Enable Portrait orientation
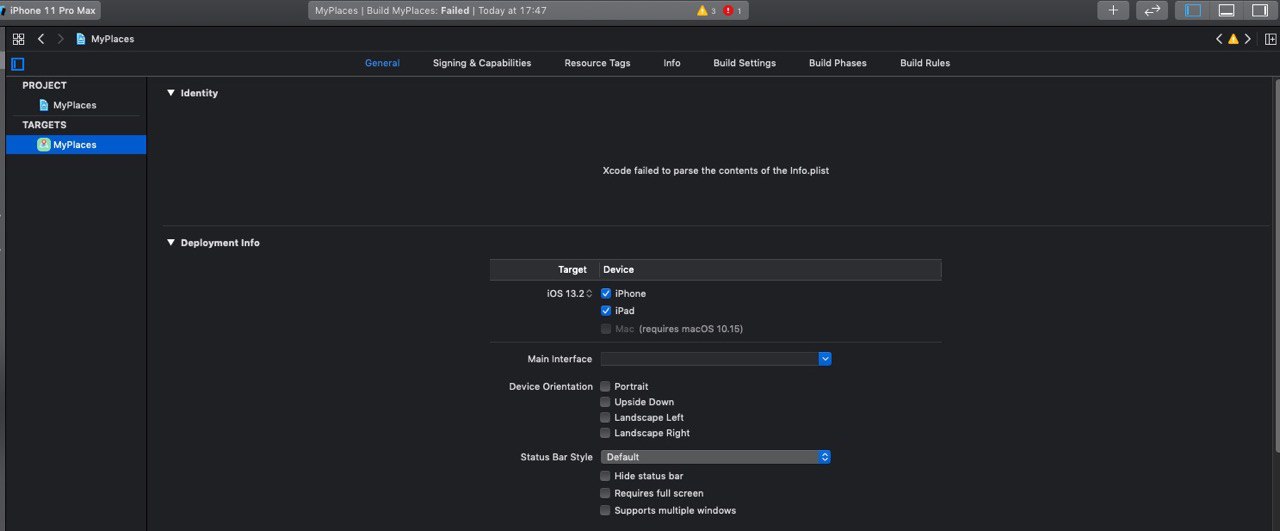This screenshot has height=531, width=1280. point(605,386)
